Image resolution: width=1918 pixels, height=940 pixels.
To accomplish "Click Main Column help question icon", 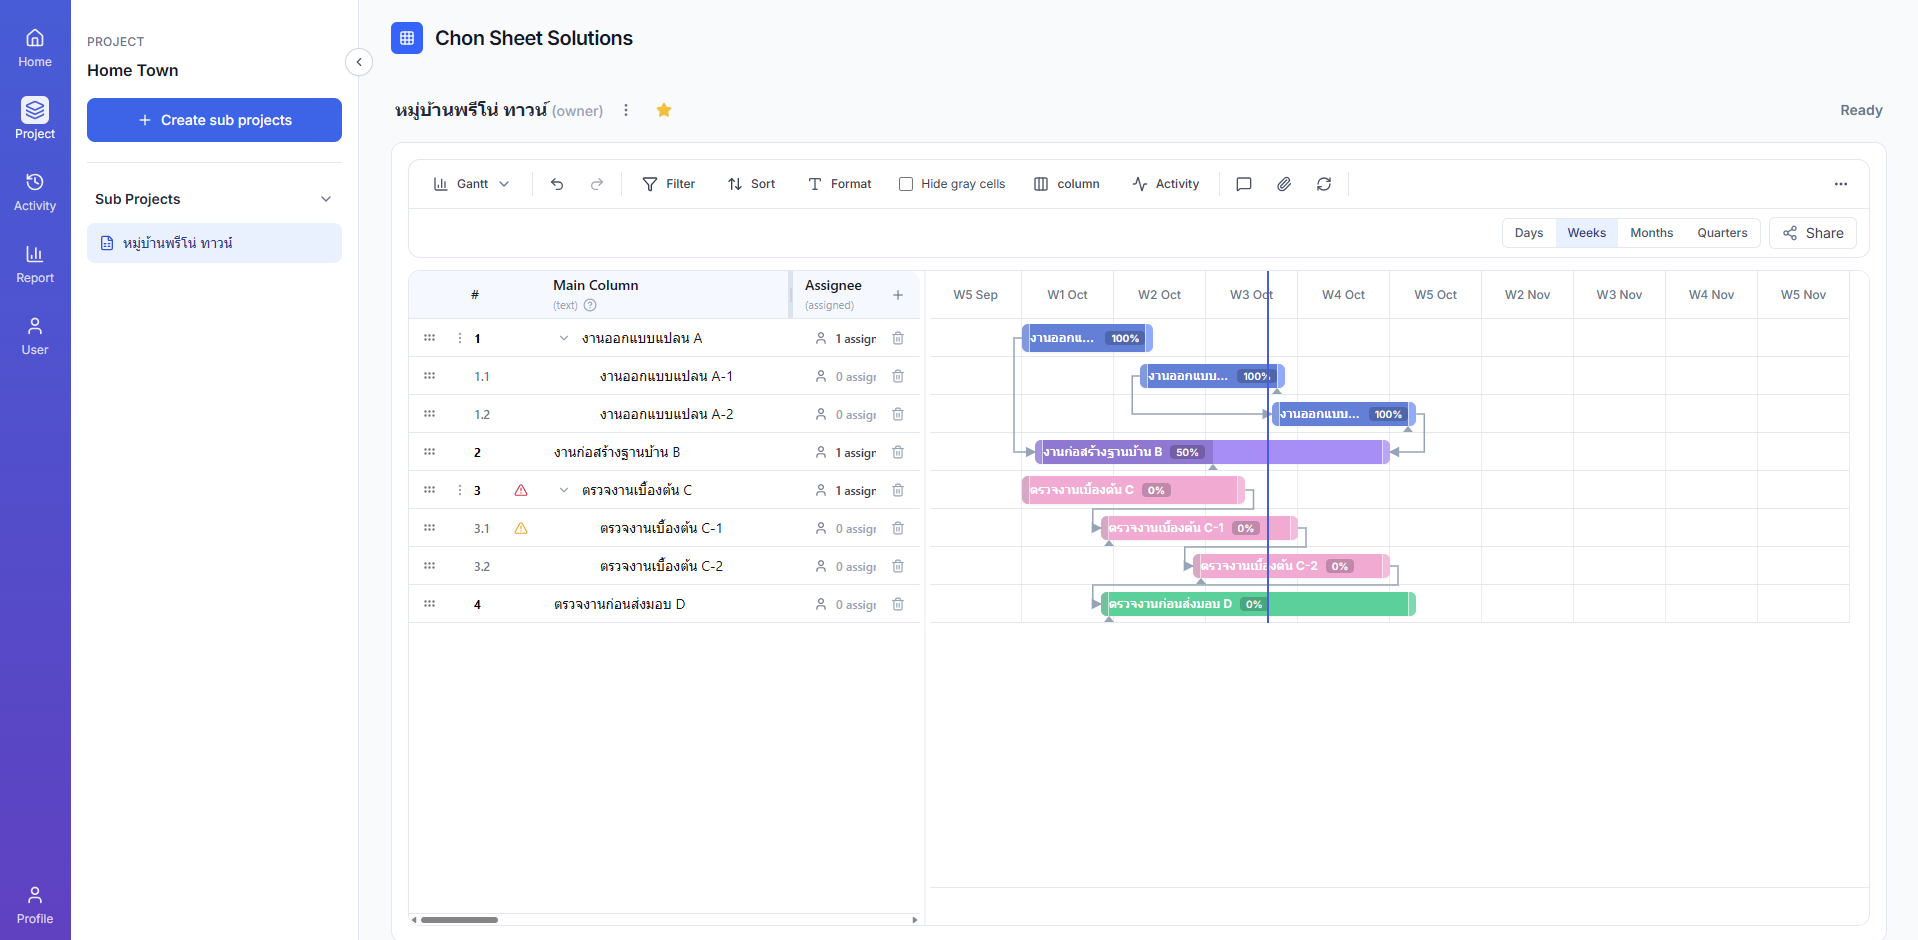I will (590, 306).
